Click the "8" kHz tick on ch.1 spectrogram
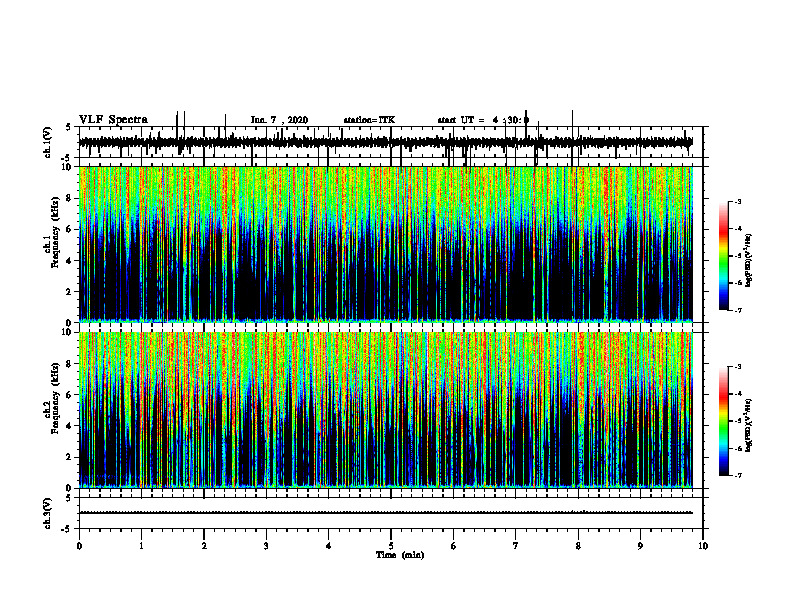This screenshot has height=612, width=792. tap(70, 198)
